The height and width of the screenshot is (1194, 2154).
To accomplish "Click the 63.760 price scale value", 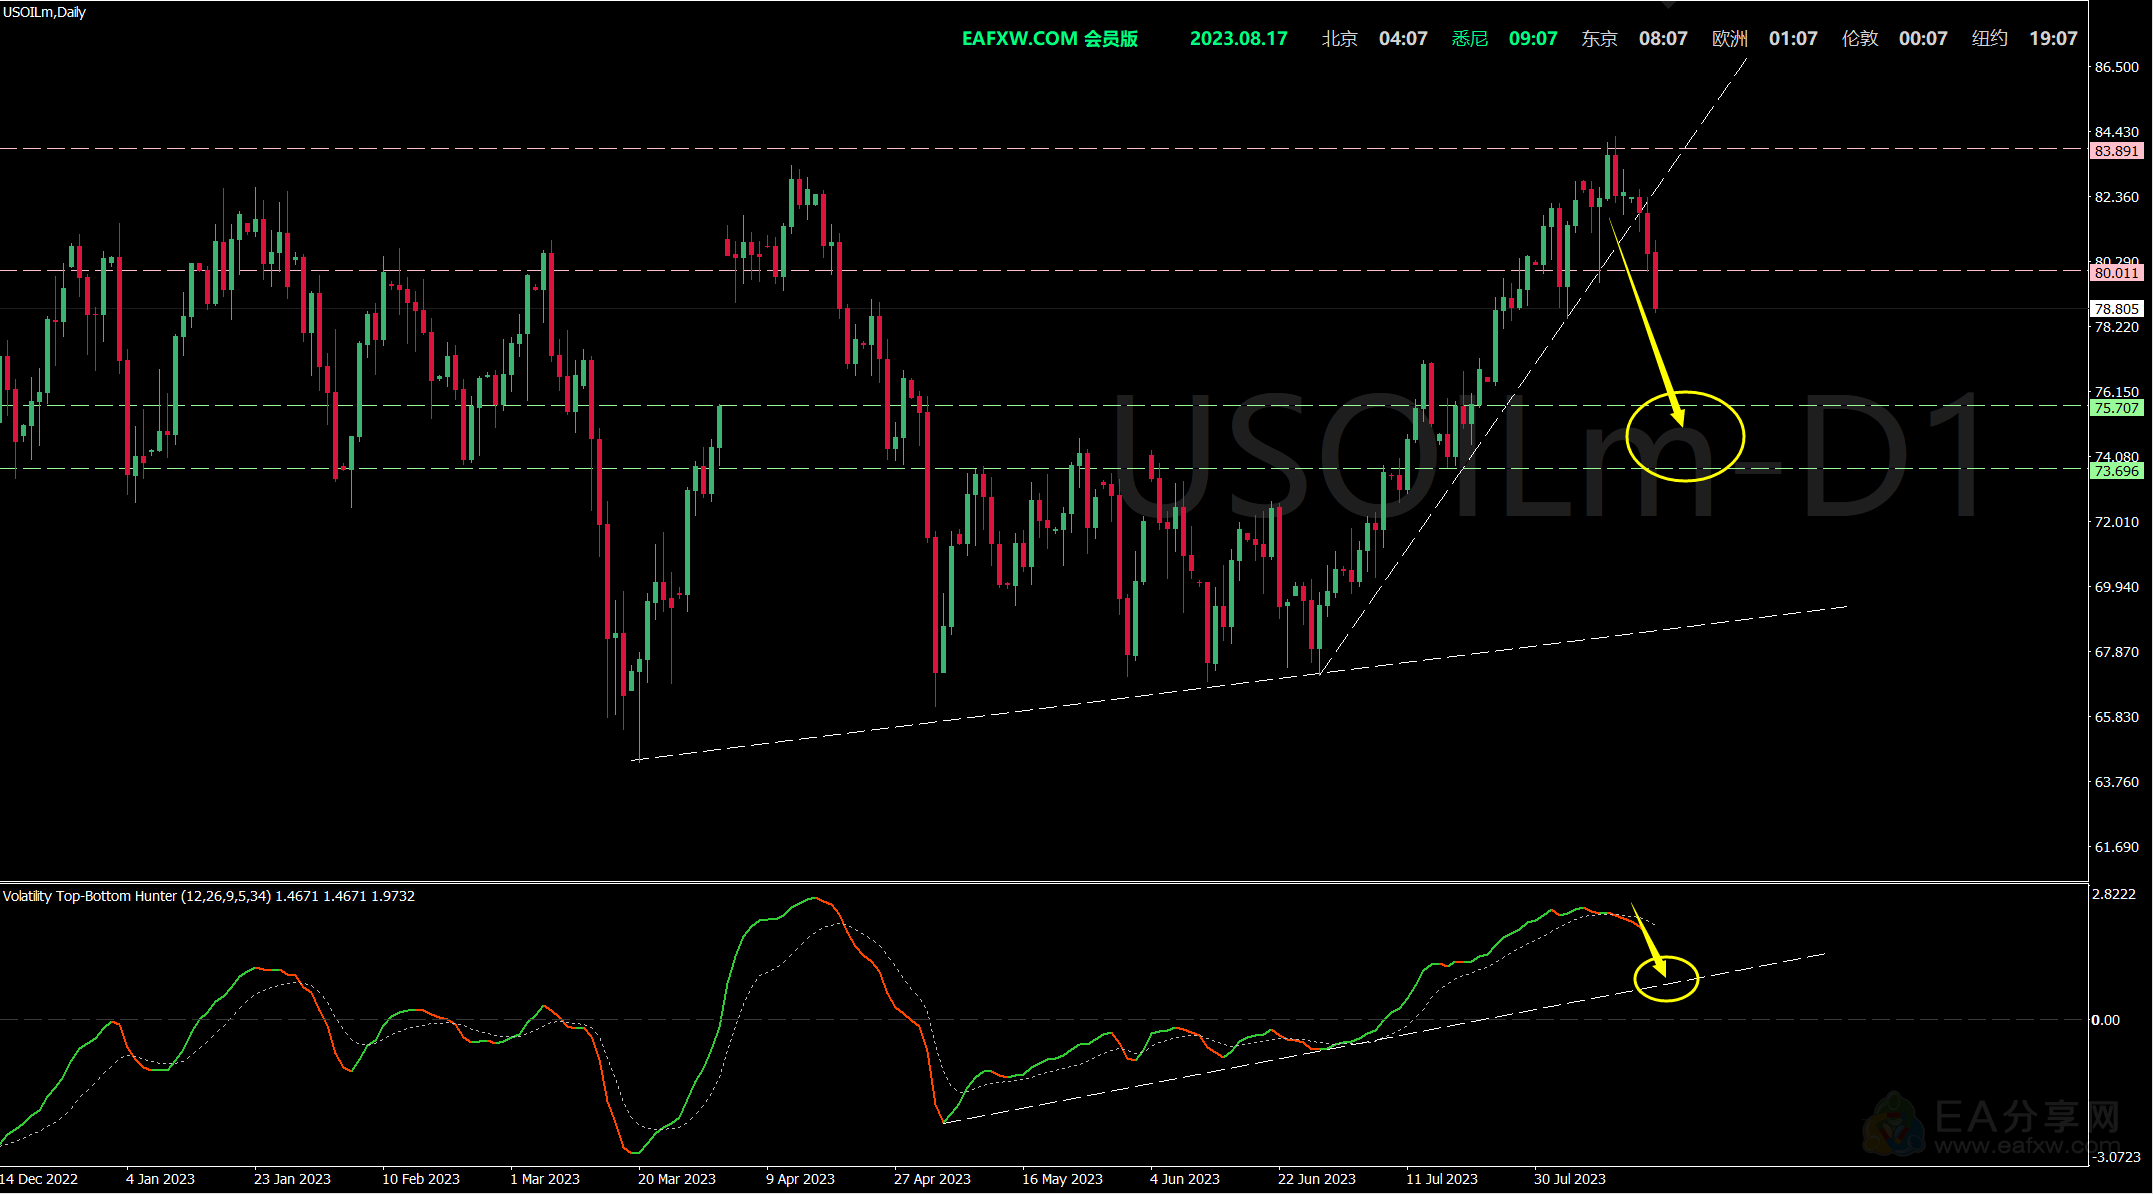I will (x=2117, y=782).
